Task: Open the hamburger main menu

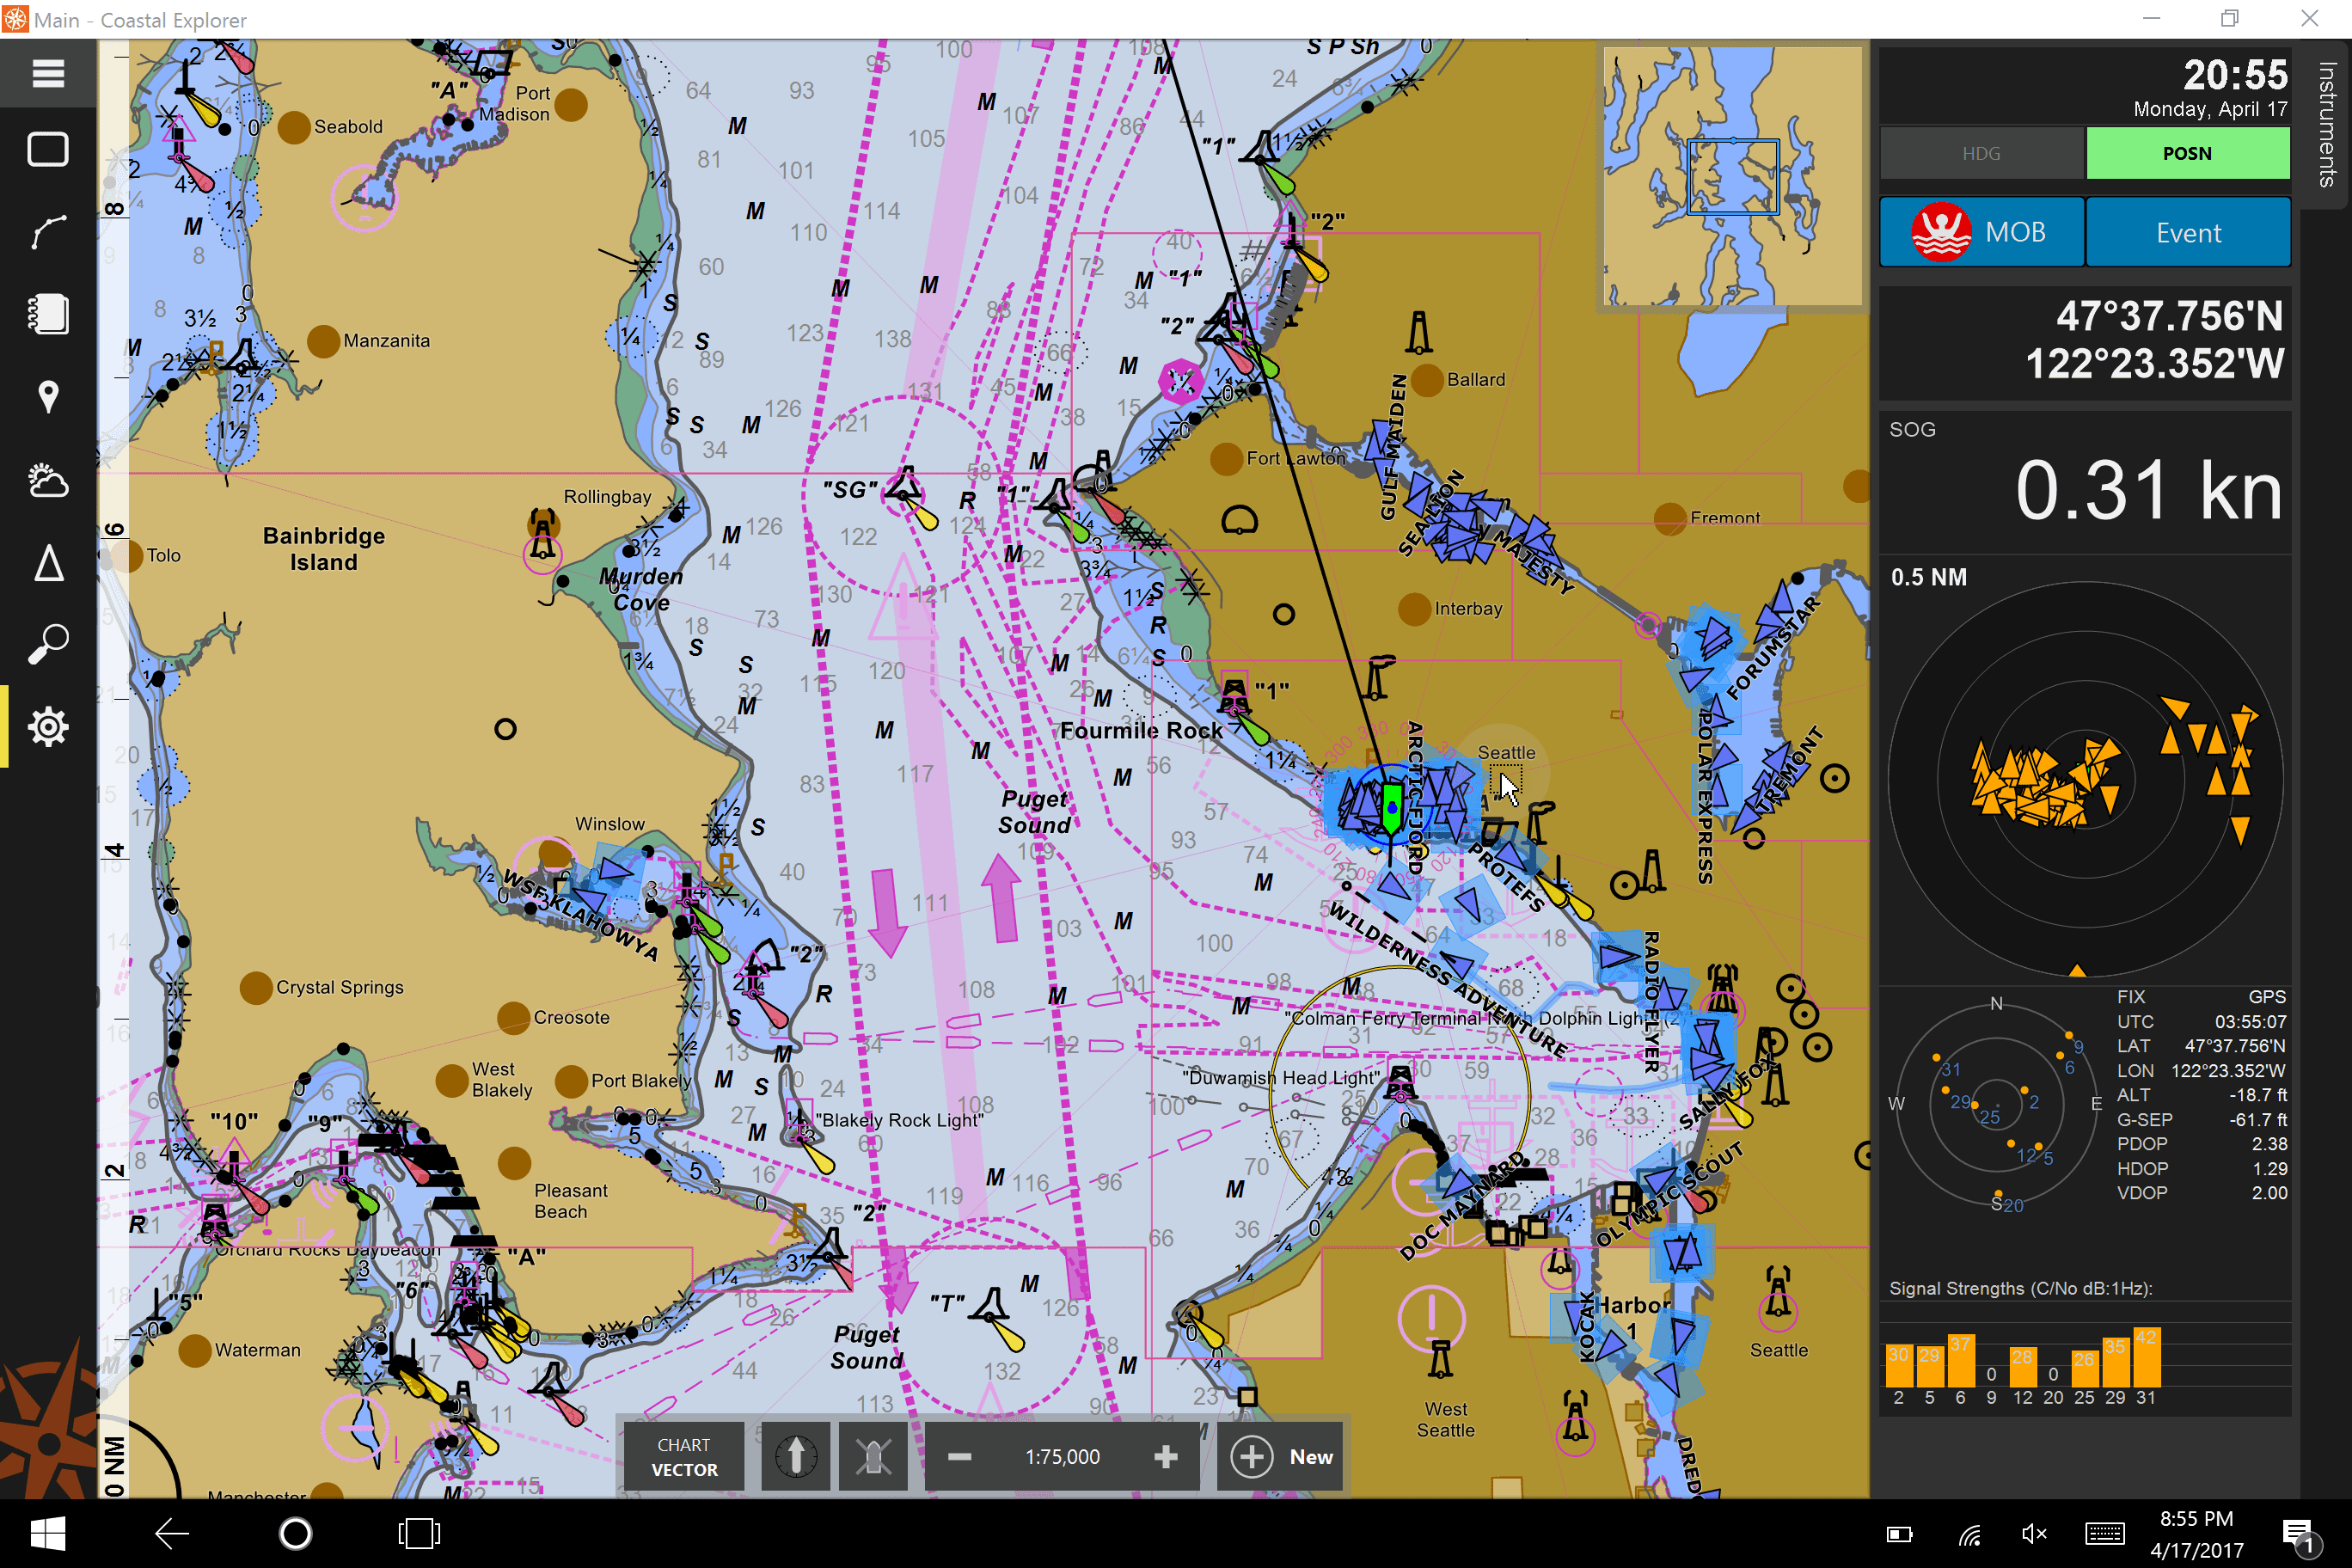Action: coord(47,73)
